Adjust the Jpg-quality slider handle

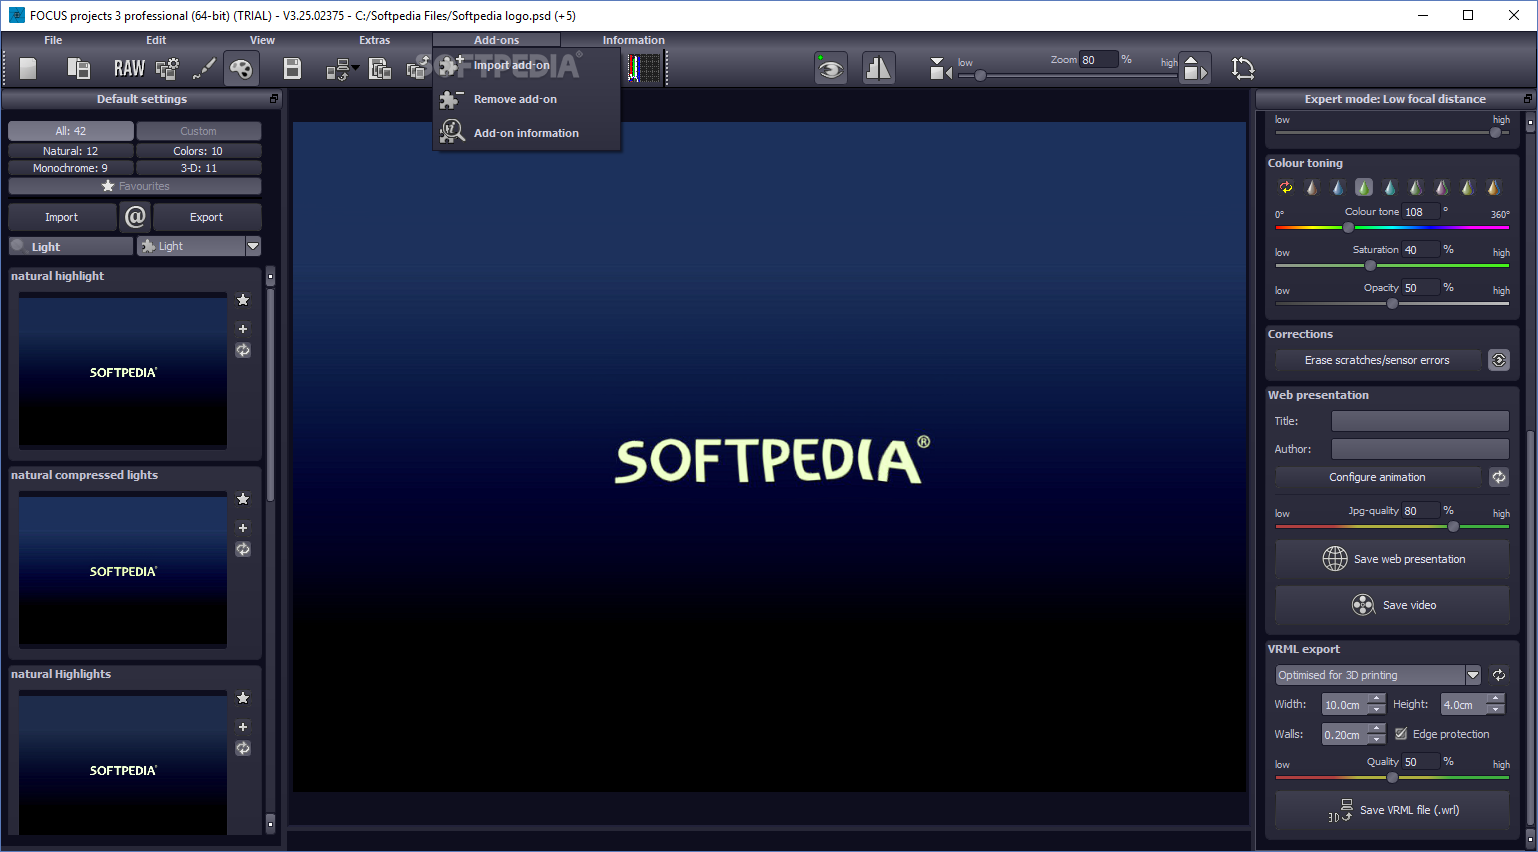[1453, 526]
